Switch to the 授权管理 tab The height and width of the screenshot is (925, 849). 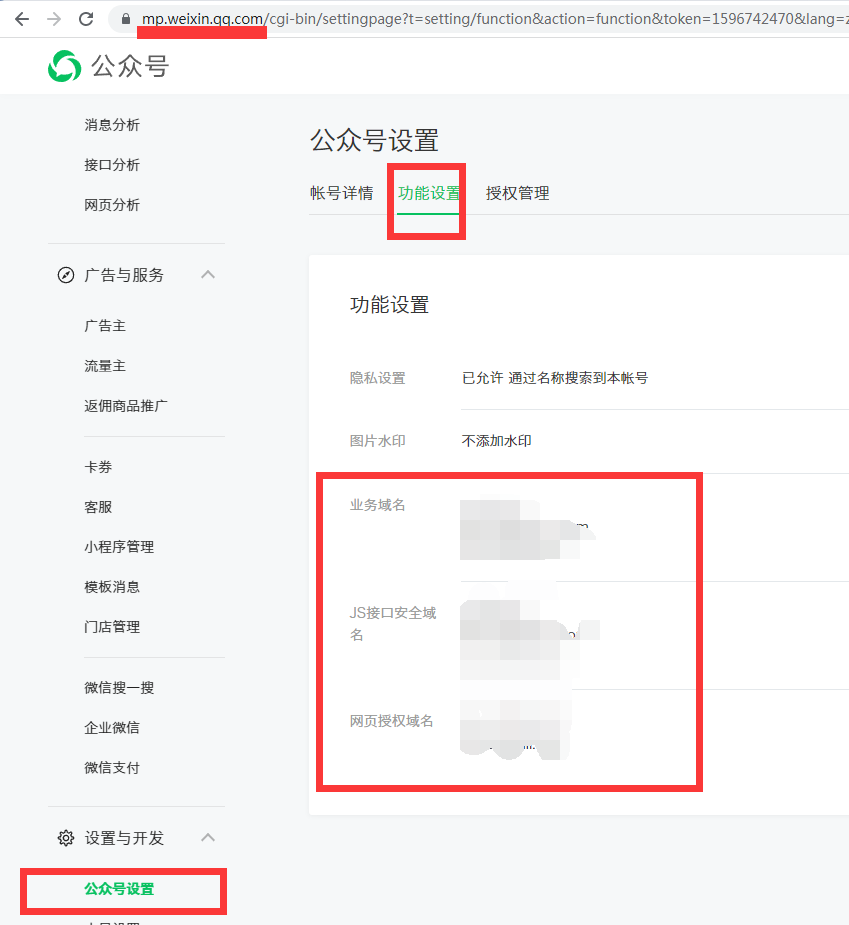tap(517, 193)
